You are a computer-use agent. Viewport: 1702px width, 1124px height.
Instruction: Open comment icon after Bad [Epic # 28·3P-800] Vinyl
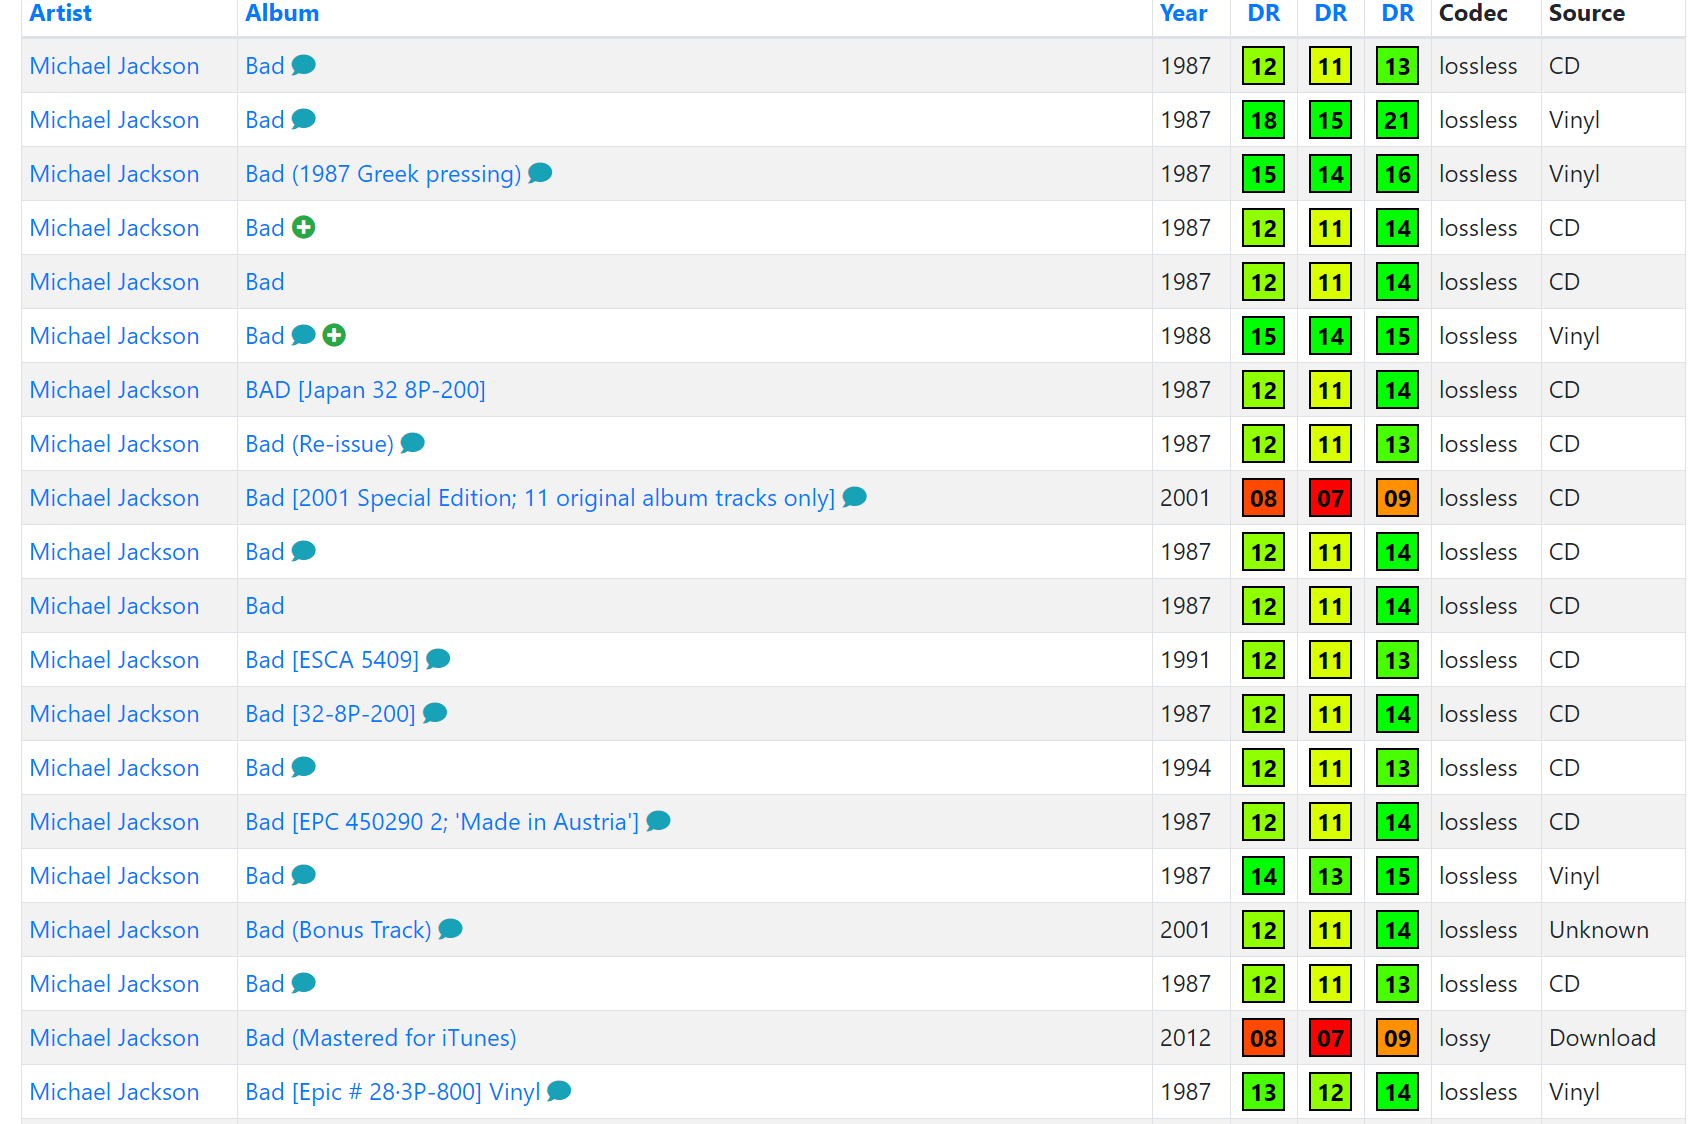560,1091
